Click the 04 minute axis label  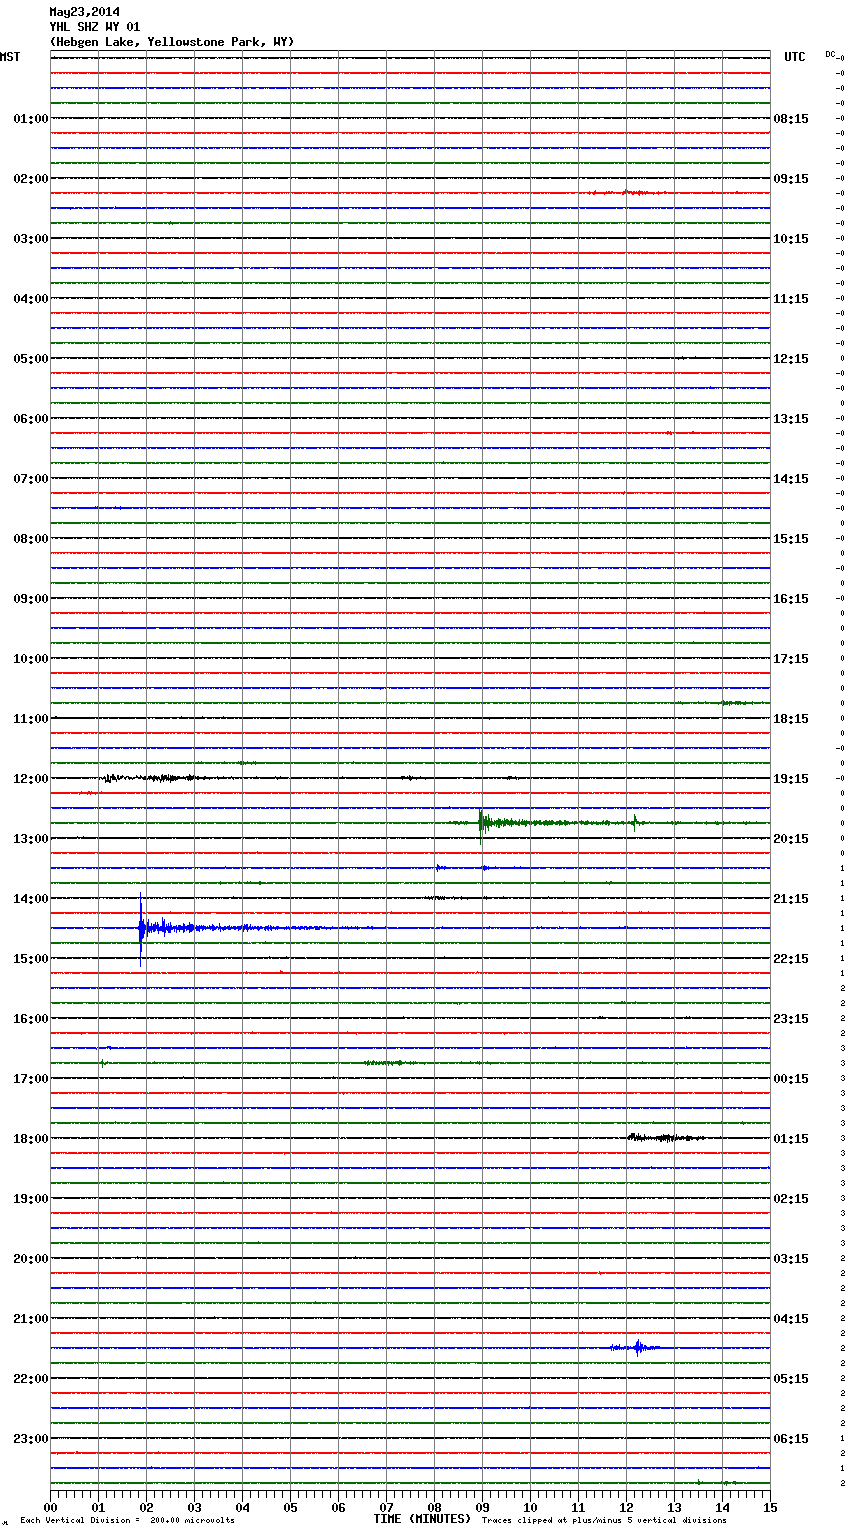point(242,1508)
